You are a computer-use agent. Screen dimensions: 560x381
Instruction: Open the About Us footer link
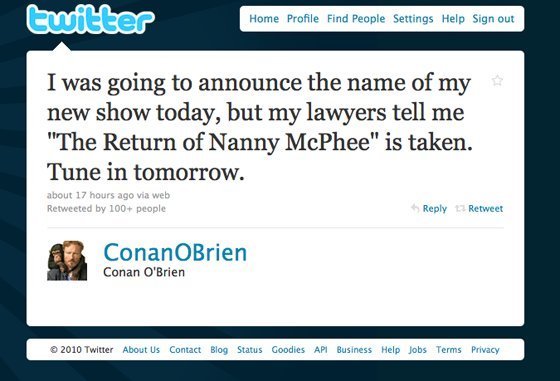(x=141, y=350)
